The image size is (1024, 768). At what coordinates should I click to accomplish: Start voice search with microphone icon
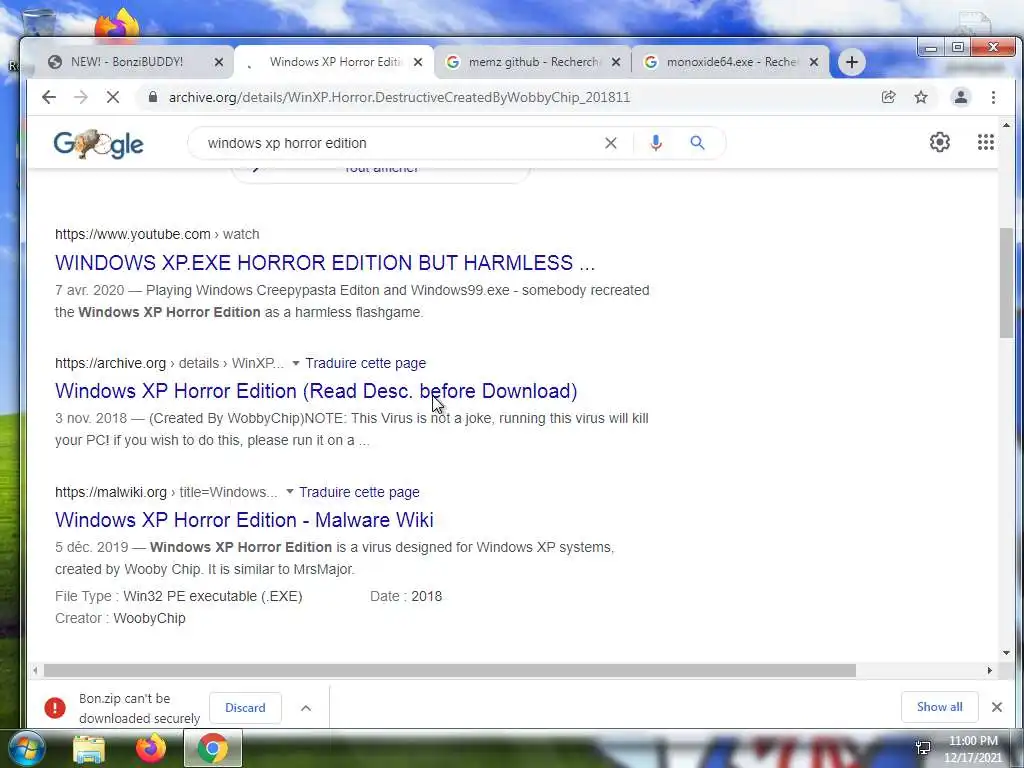pos(656,143)
